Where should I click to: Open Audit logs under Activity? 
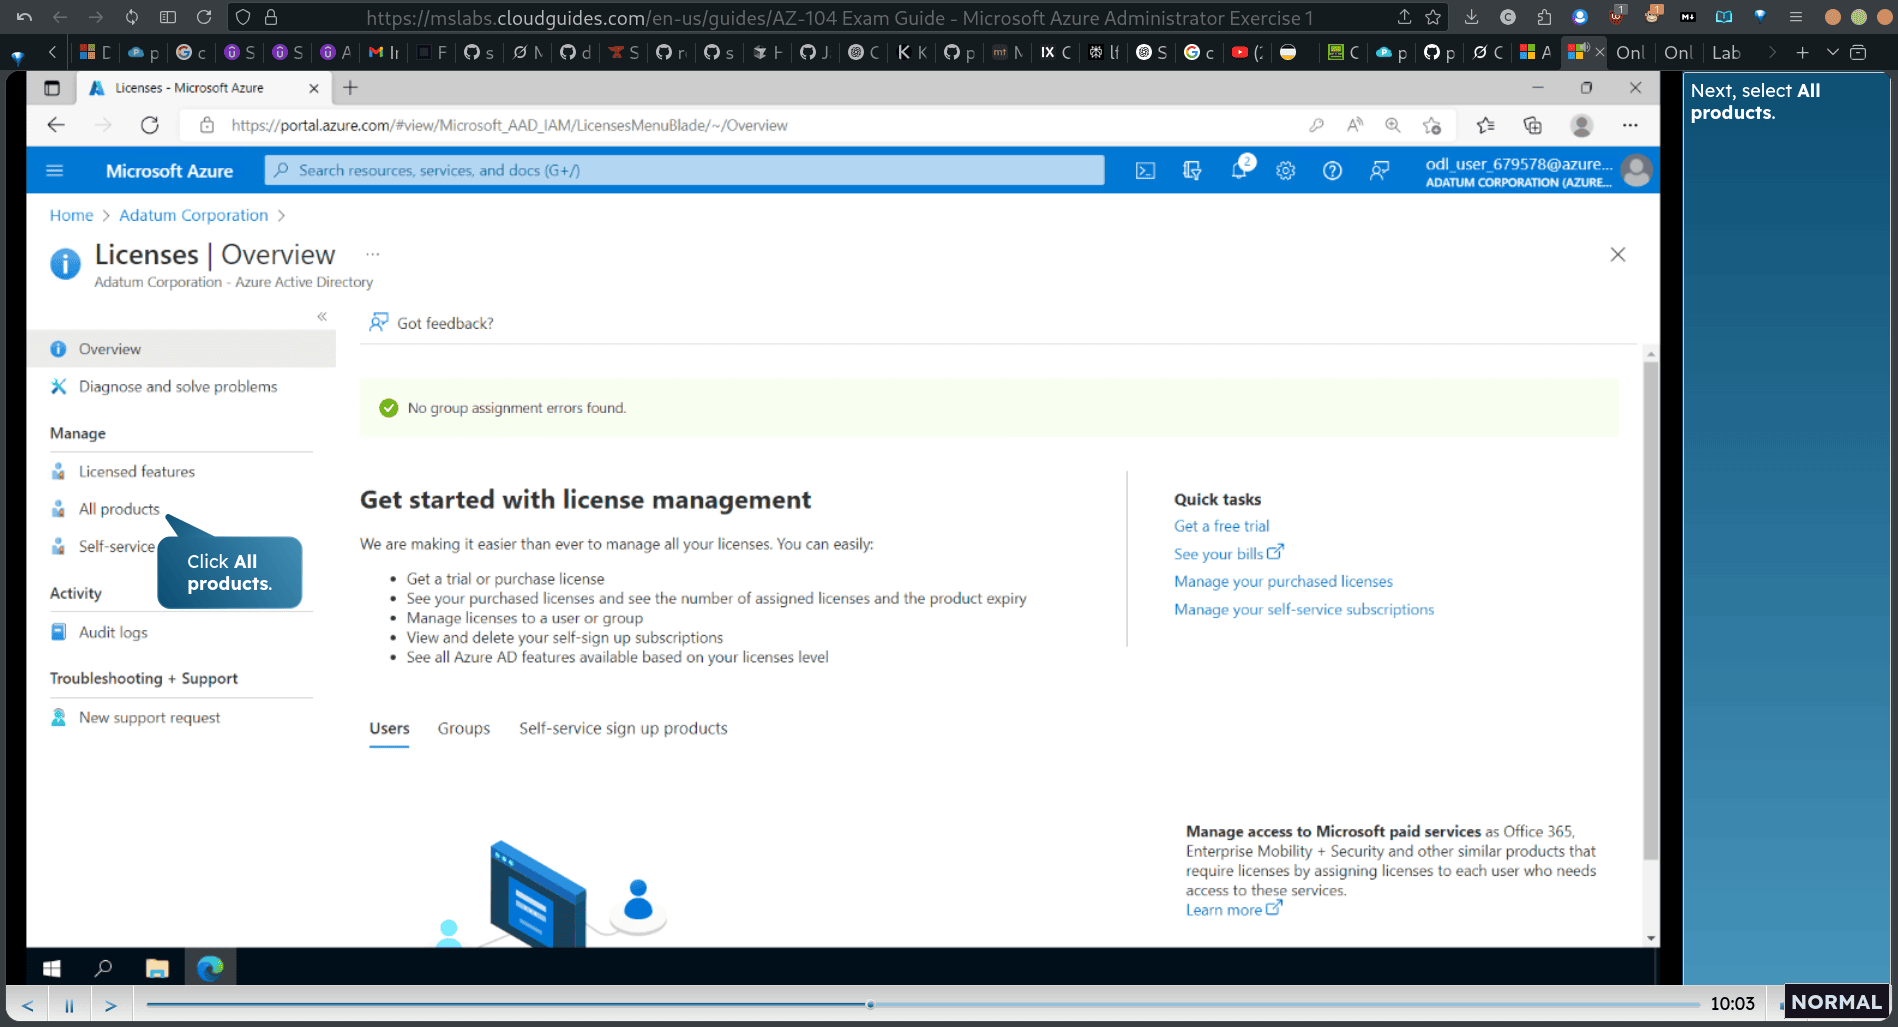[x=113, y=633]
